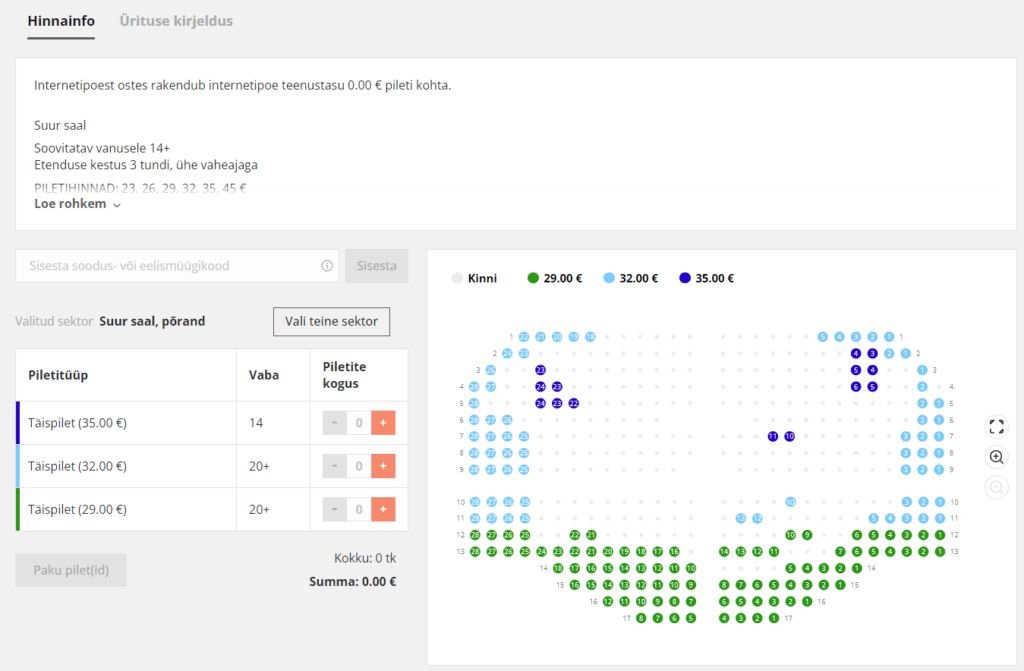Select dark blue seat 11 in row 7
This screenshot has width=1024, height=671.
pyautogui.click(x=773, y=436)
